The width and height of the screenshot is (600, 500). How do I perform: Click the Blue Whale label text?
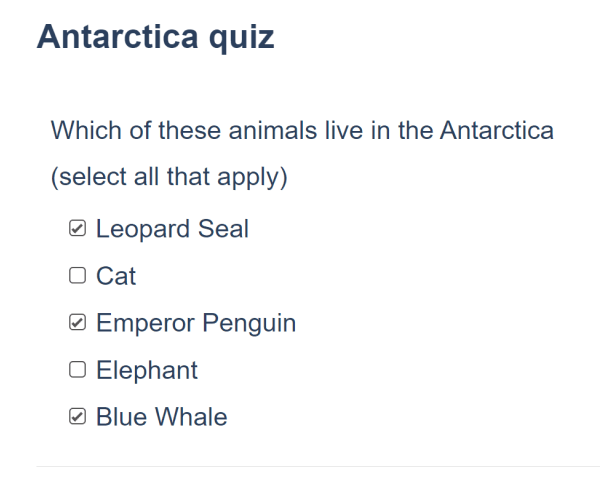point(162,417)
